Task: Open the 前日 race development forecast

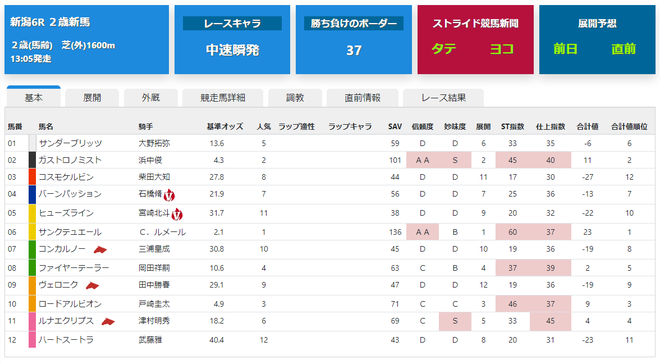Action: point(565,49)
